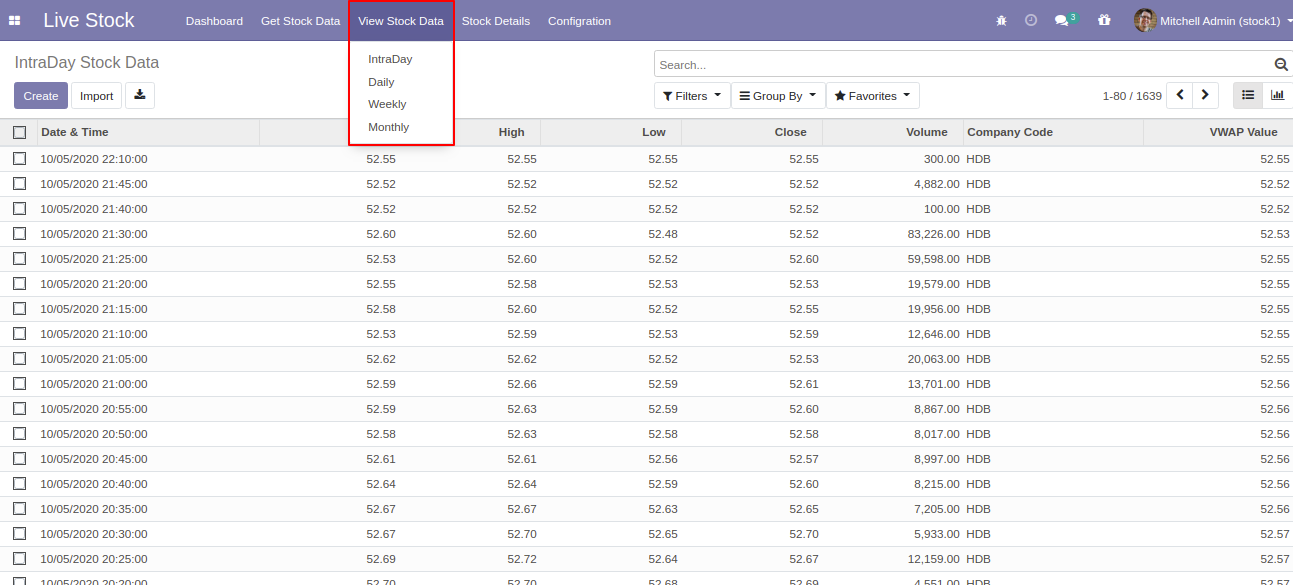Toggle the select-all header checkbox
1293x585 pixels.
[x=19, y=132]
